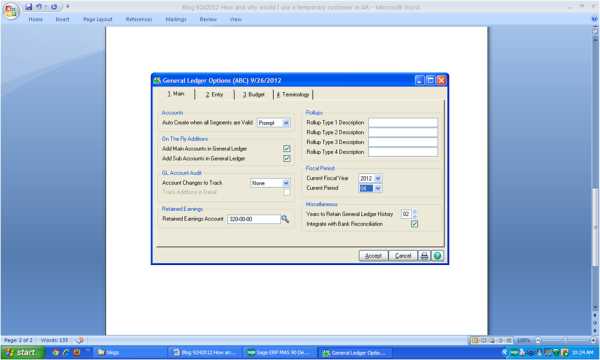Switch to General Ledger Options taskbar button
Viewport: 600px width, 360px height.
354,352
